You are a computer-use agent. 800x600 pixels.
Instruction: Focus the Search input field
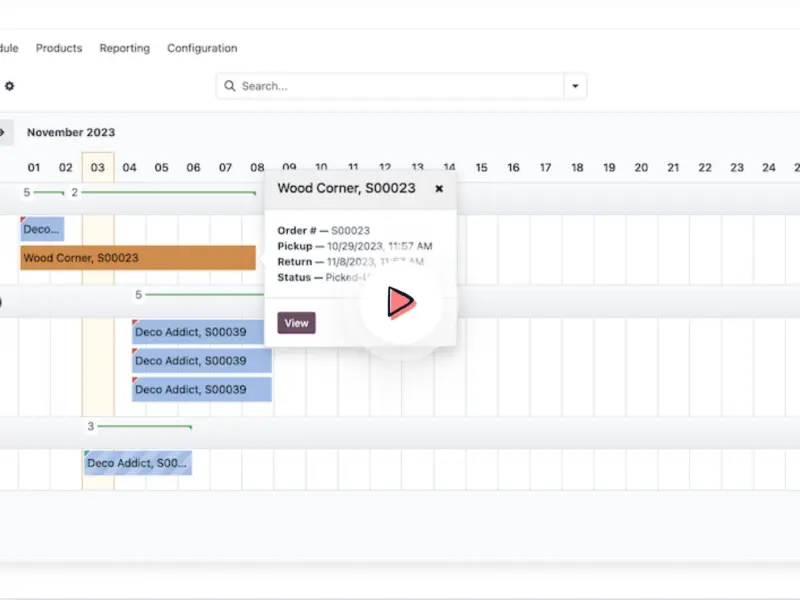point(400,86)
